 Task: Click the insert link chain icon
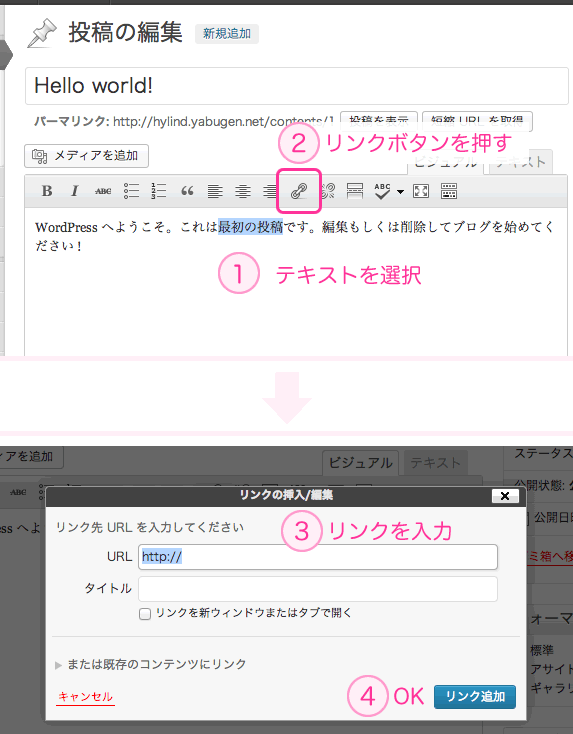[299, 191]
